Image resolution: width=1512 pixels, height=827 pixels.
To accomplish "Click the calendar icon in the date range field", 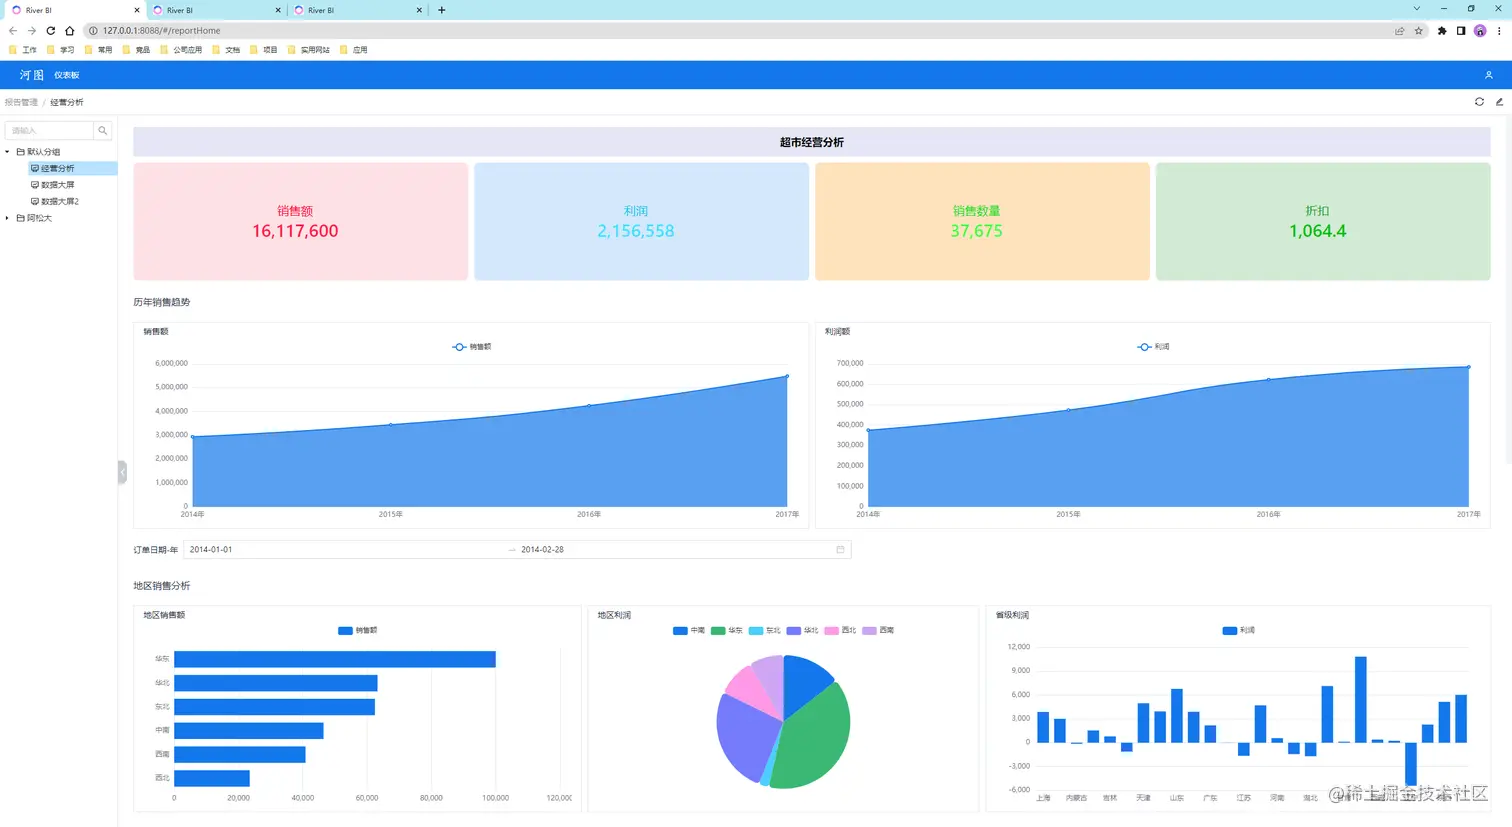I will (x=840, y=549).
